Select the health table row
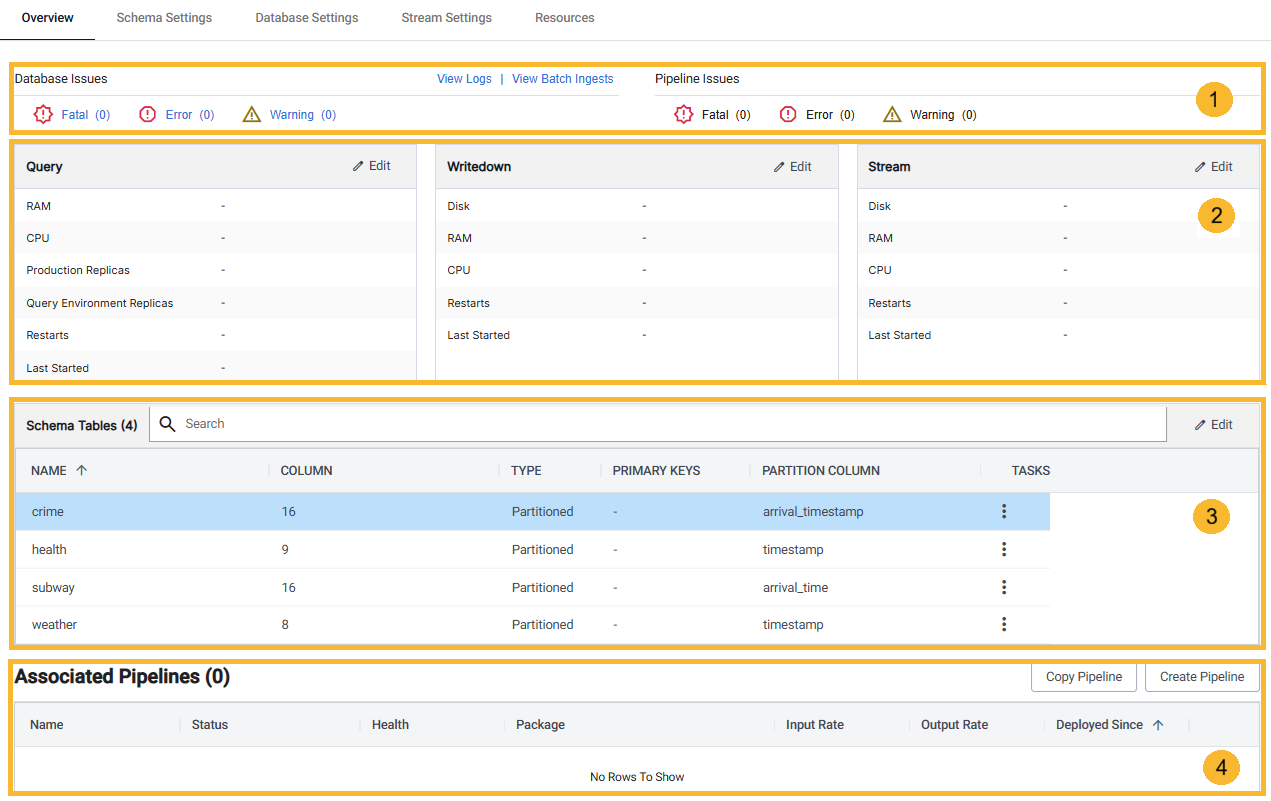Screen dimensions: 1271x801 click(x=532, y=549)
